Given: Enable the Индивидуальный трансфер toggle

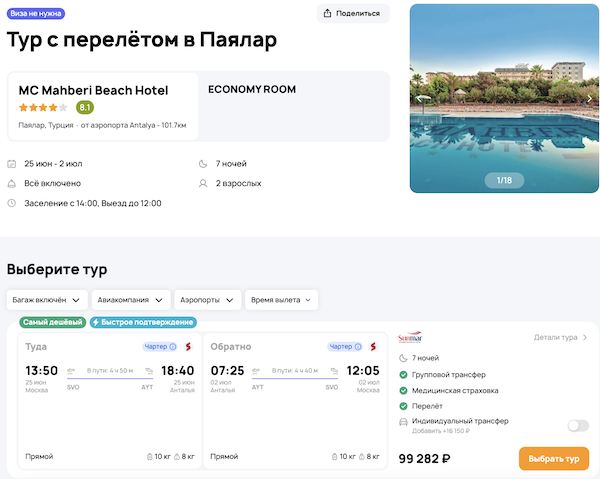Looking at the screenshot, I should pyautogui.click(x=577, y=425).
